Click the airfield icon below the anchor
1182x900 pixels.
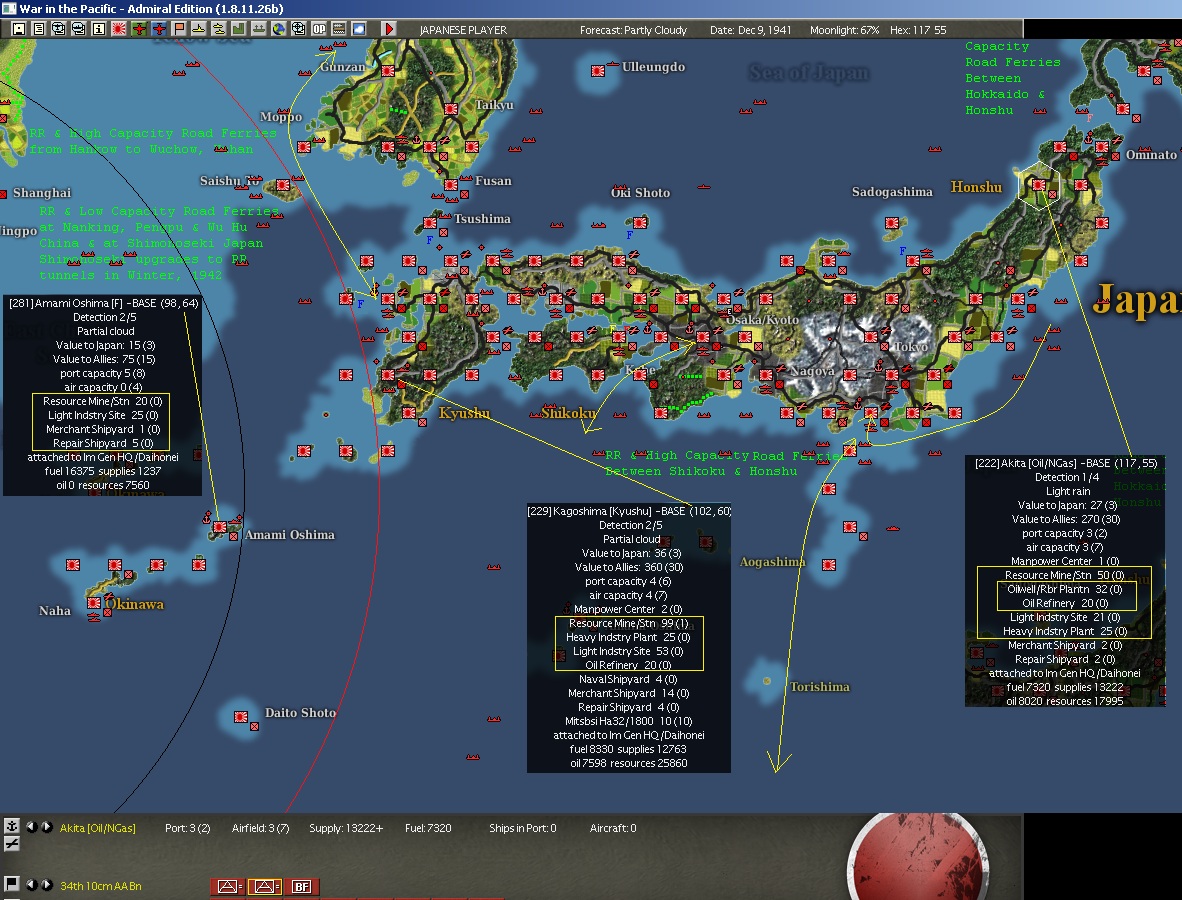click(x=11, y=844)
